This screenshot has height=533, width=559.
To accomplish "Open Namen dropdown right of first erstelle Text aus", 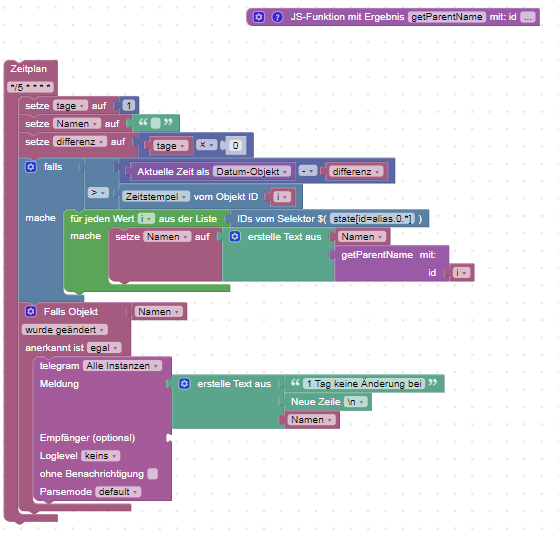I will pos(362,237).
